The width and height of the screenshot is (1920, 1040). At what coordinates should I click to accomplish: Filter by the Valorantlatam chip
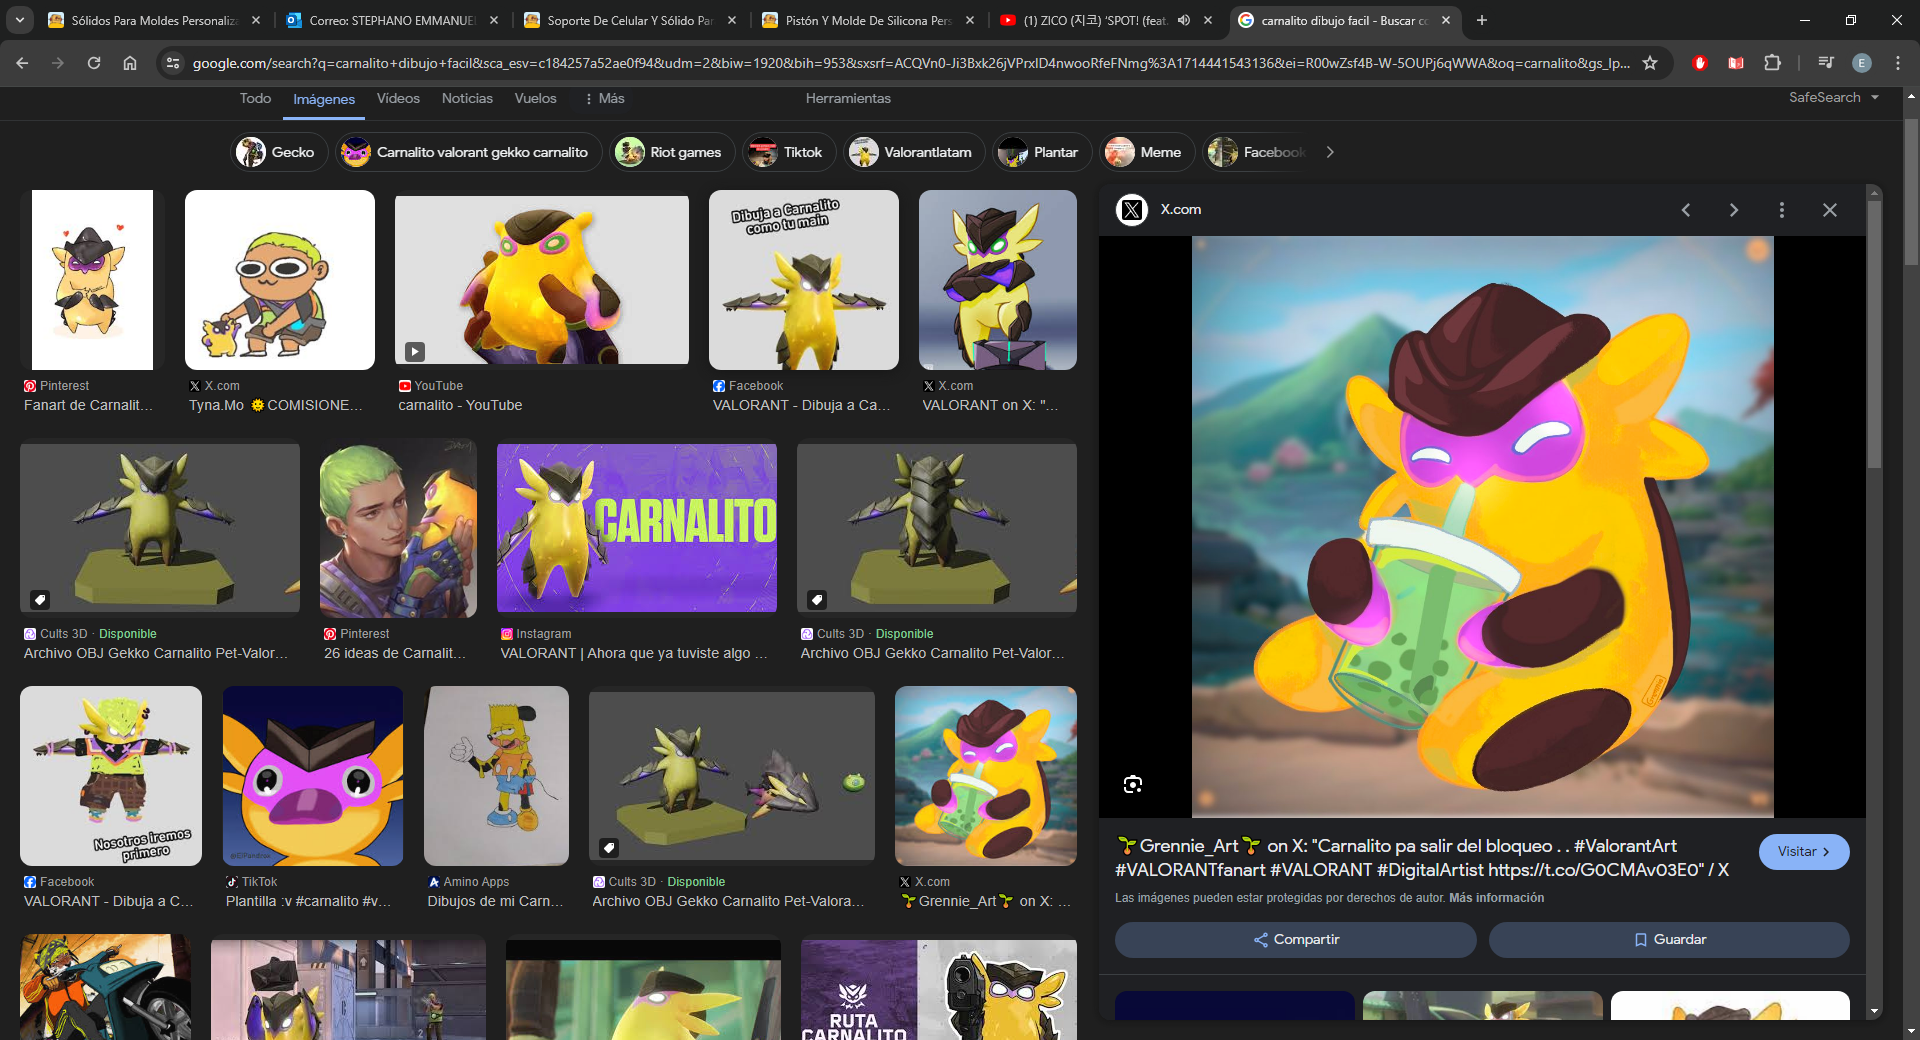[x=914, y=152]
